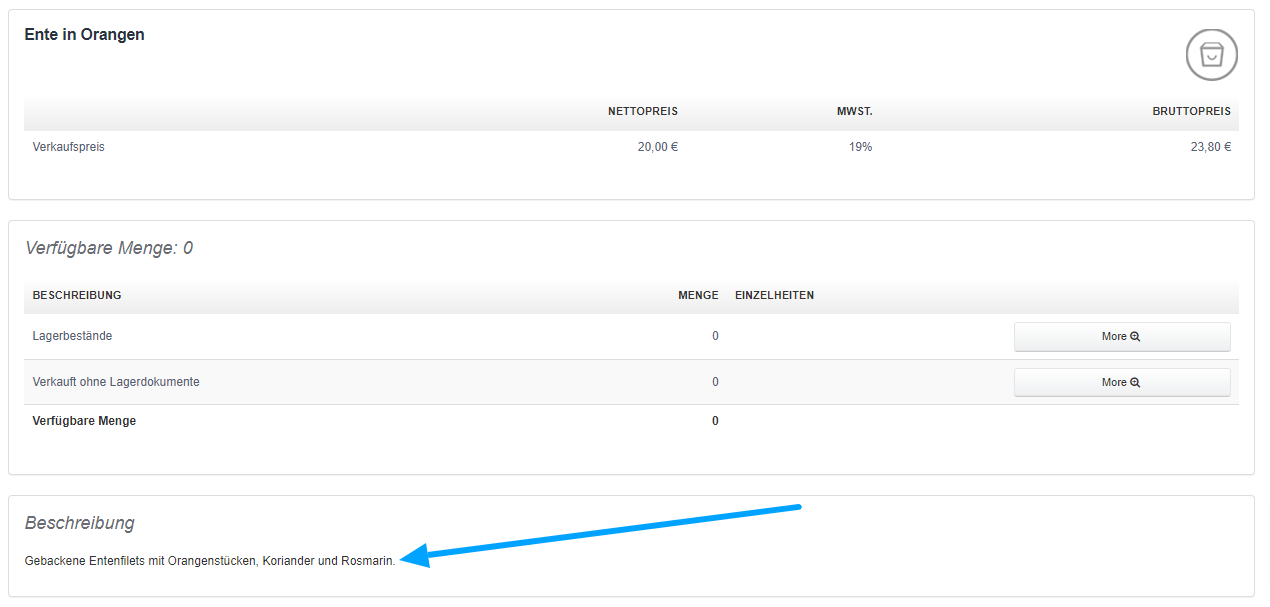Viewport: 1270px width, 607px height.
Task: Select the bold total quantity 0
Action: pos(715,421)
